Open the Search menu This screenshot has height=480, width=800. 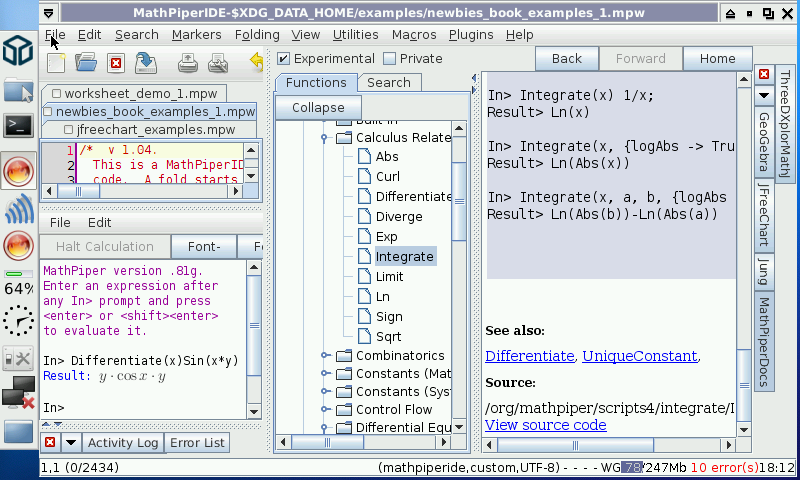tap(136, 35)
